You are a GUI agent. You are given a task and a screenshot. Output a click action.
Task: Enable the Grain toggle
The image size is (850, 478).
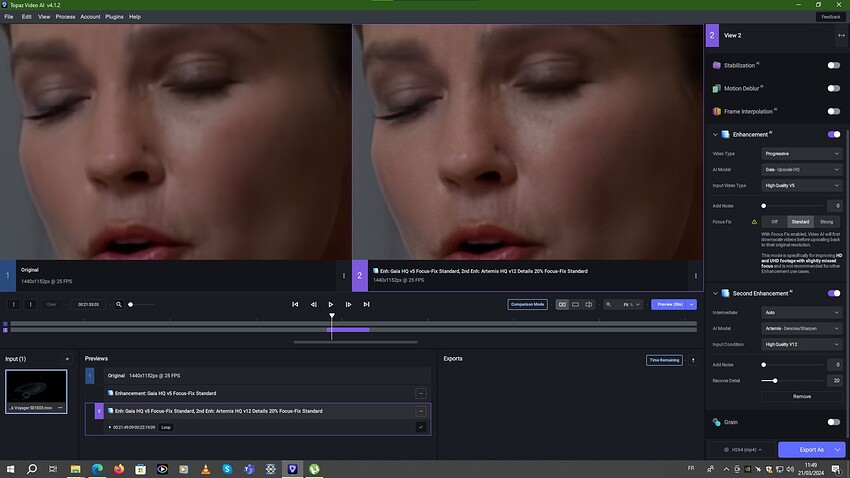(833, 422)
